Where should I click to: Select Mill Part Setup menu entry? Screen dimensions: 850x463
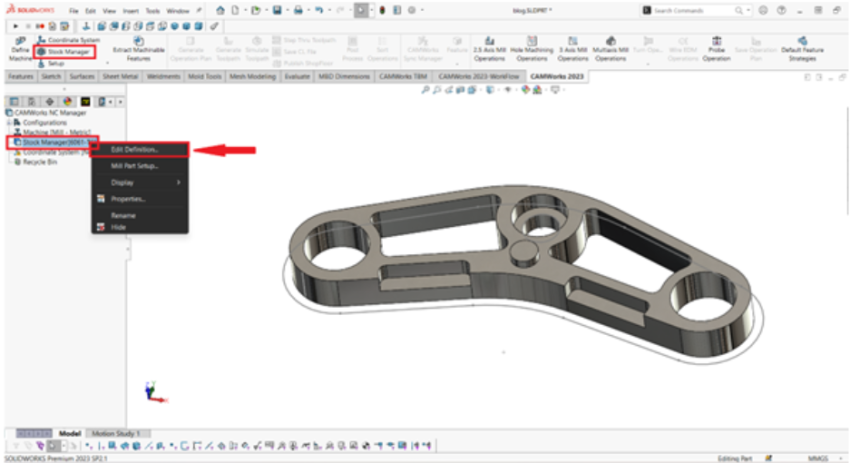point(134,166)
